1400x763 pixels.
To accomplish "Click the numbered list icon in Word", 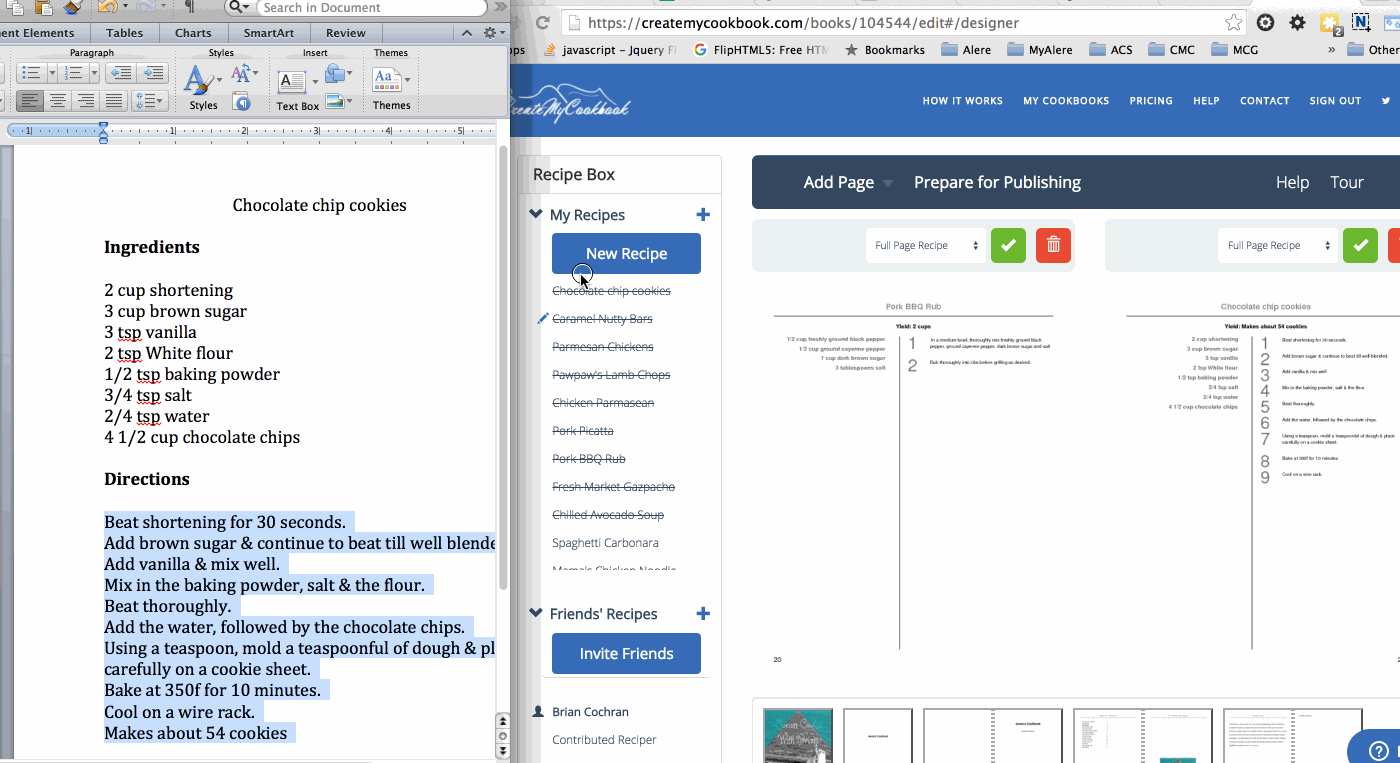I will 71,73.
